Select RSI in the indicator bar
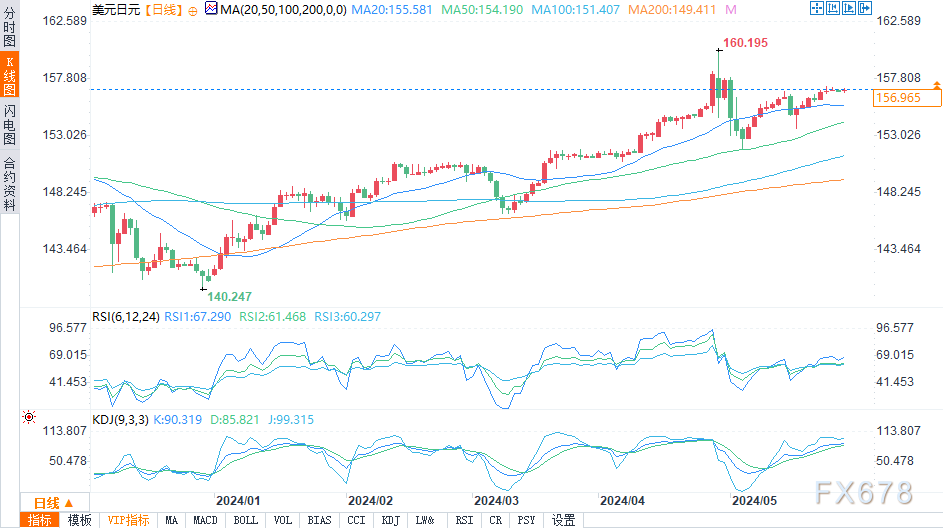 tap(464, 520)
